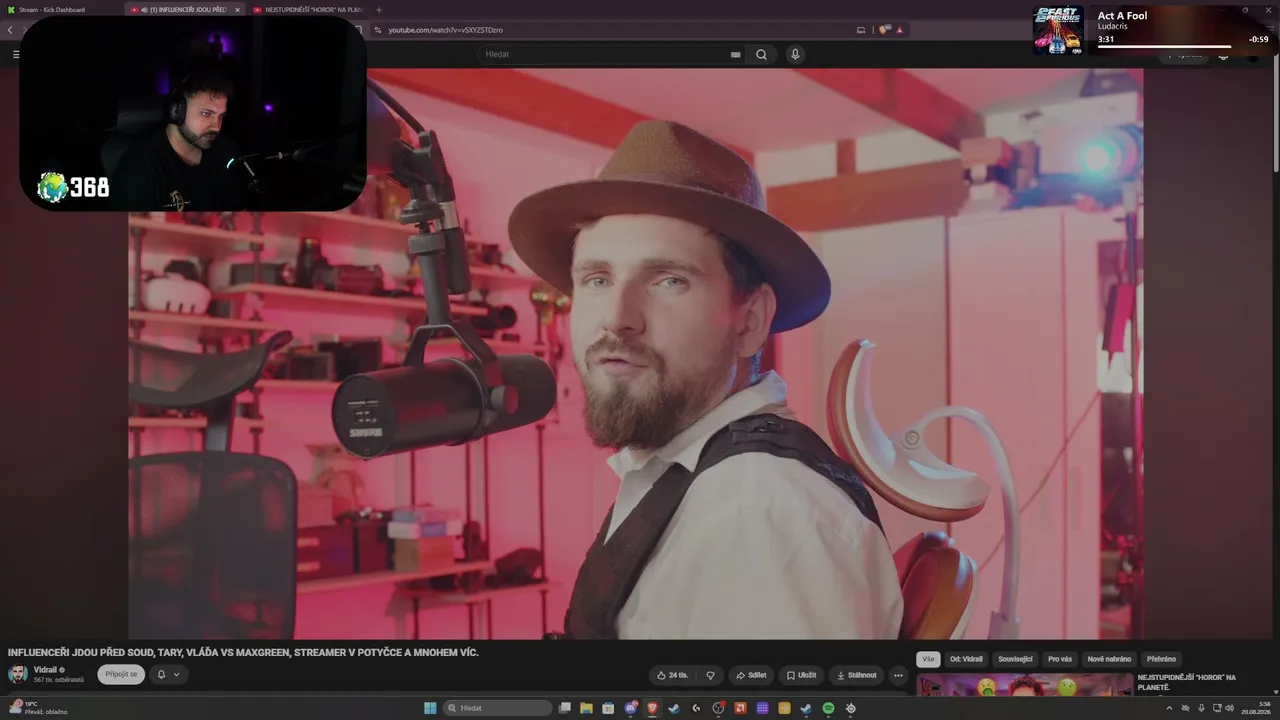This screenshot has height=720, width=1280.
Task: Select the "Související" filter chip
Action: (x=1016, y=660)
